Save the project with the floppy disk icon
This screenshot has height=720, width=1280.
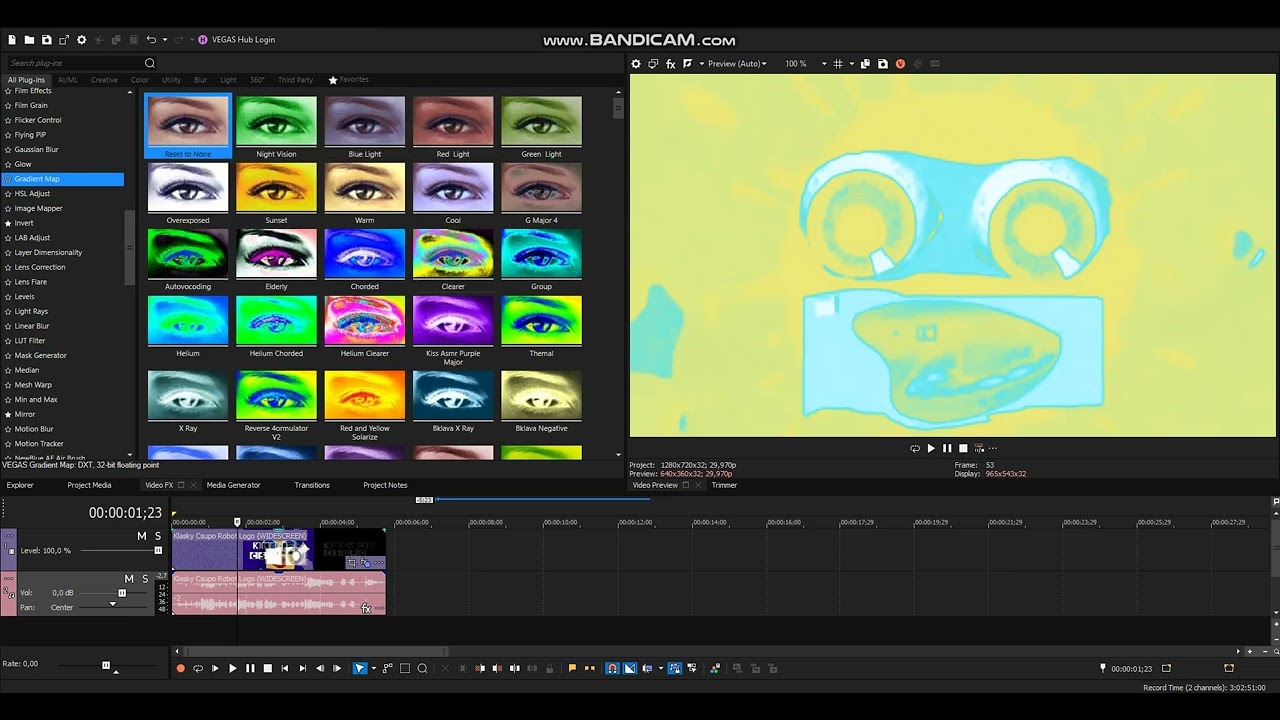[x=46, y=40]
